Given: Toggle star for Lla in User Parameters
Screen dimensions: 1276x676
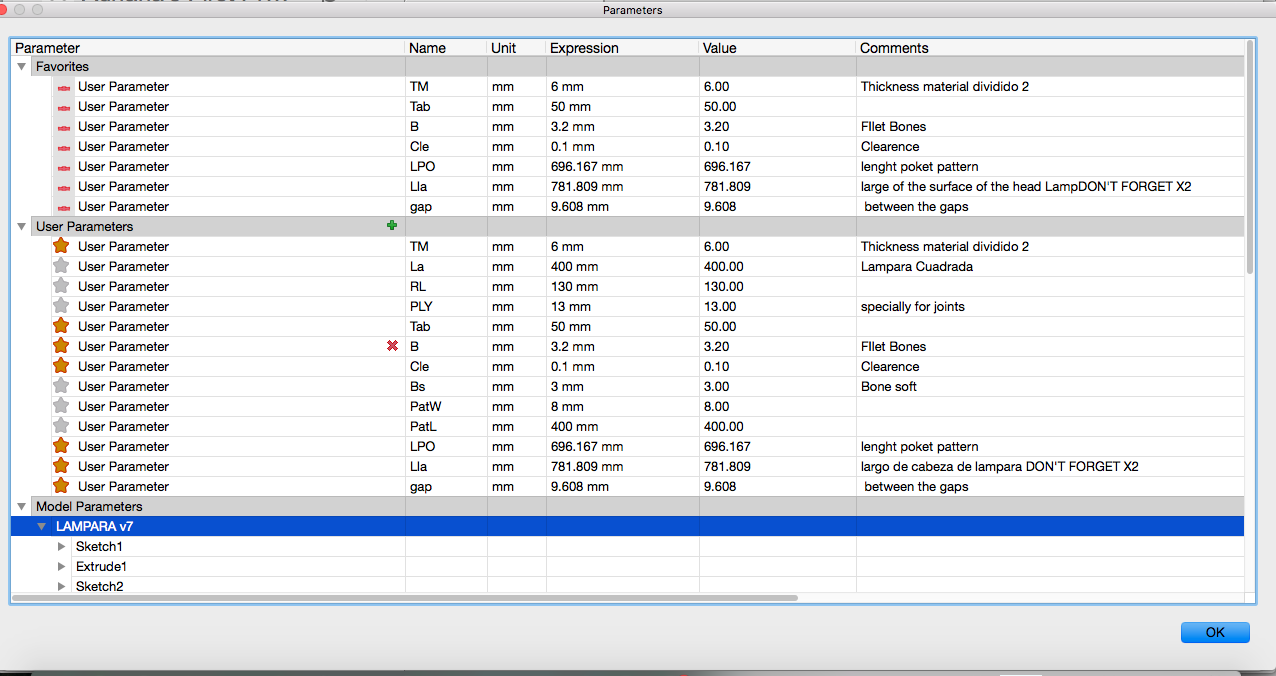Looking at the screenshot, I should [61, 466].
